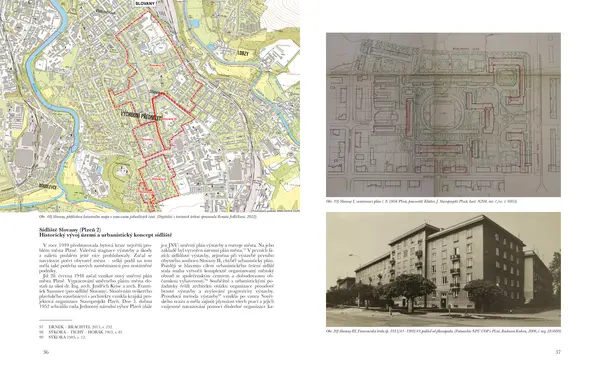Screen dimensions: 600x372
Task: Click the subheading Historický vývoj území
Action: (106, 235)
